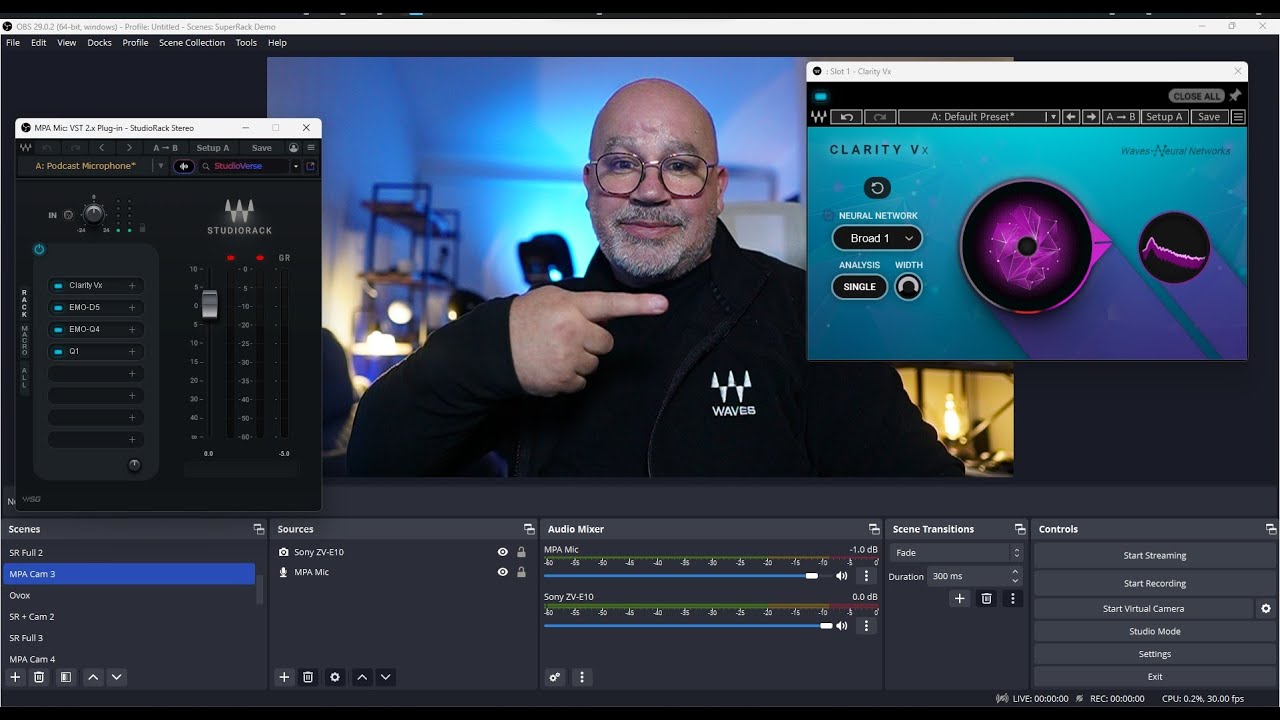The image size is (1280, 720).
Task: Click the StudioRack pop-out window icon
Action: (x=310, y=166)
